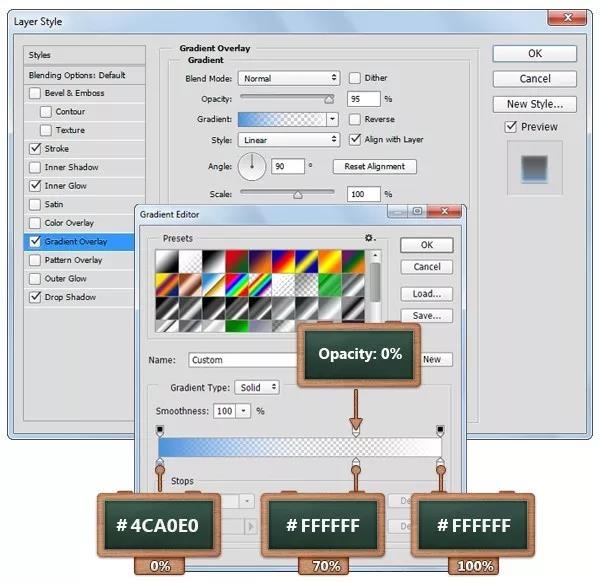The height and width of the screenshot is (582, 600).
Task: Tick the Reverse gradient checkbox
Action: (355, 119)
